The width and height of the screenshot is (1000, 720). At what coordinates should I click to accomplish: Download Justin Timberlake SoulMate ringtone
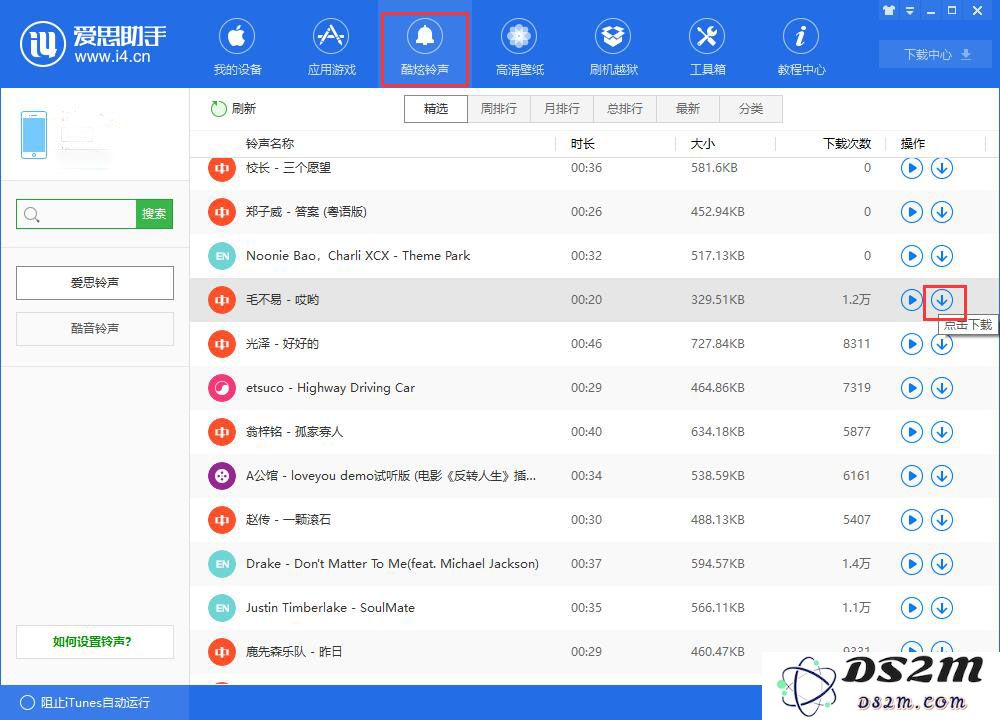pyautogui.click(x=942, y=608)
